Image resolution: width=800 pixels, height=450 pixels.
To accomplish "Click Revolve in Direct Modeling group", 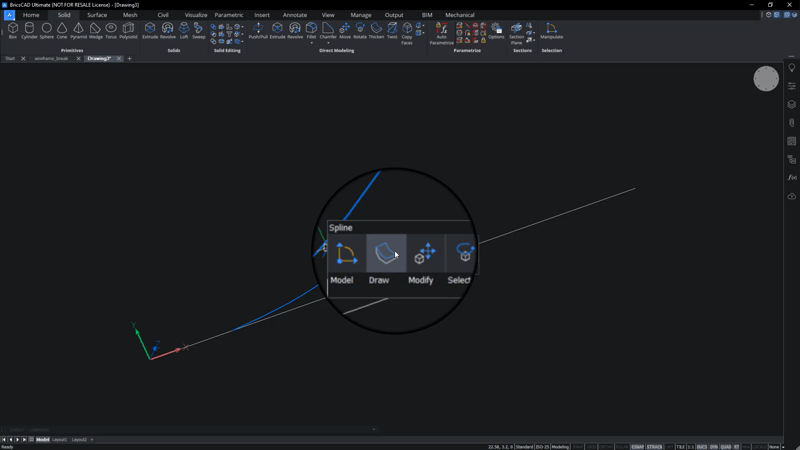I will [x=295, y=30].
